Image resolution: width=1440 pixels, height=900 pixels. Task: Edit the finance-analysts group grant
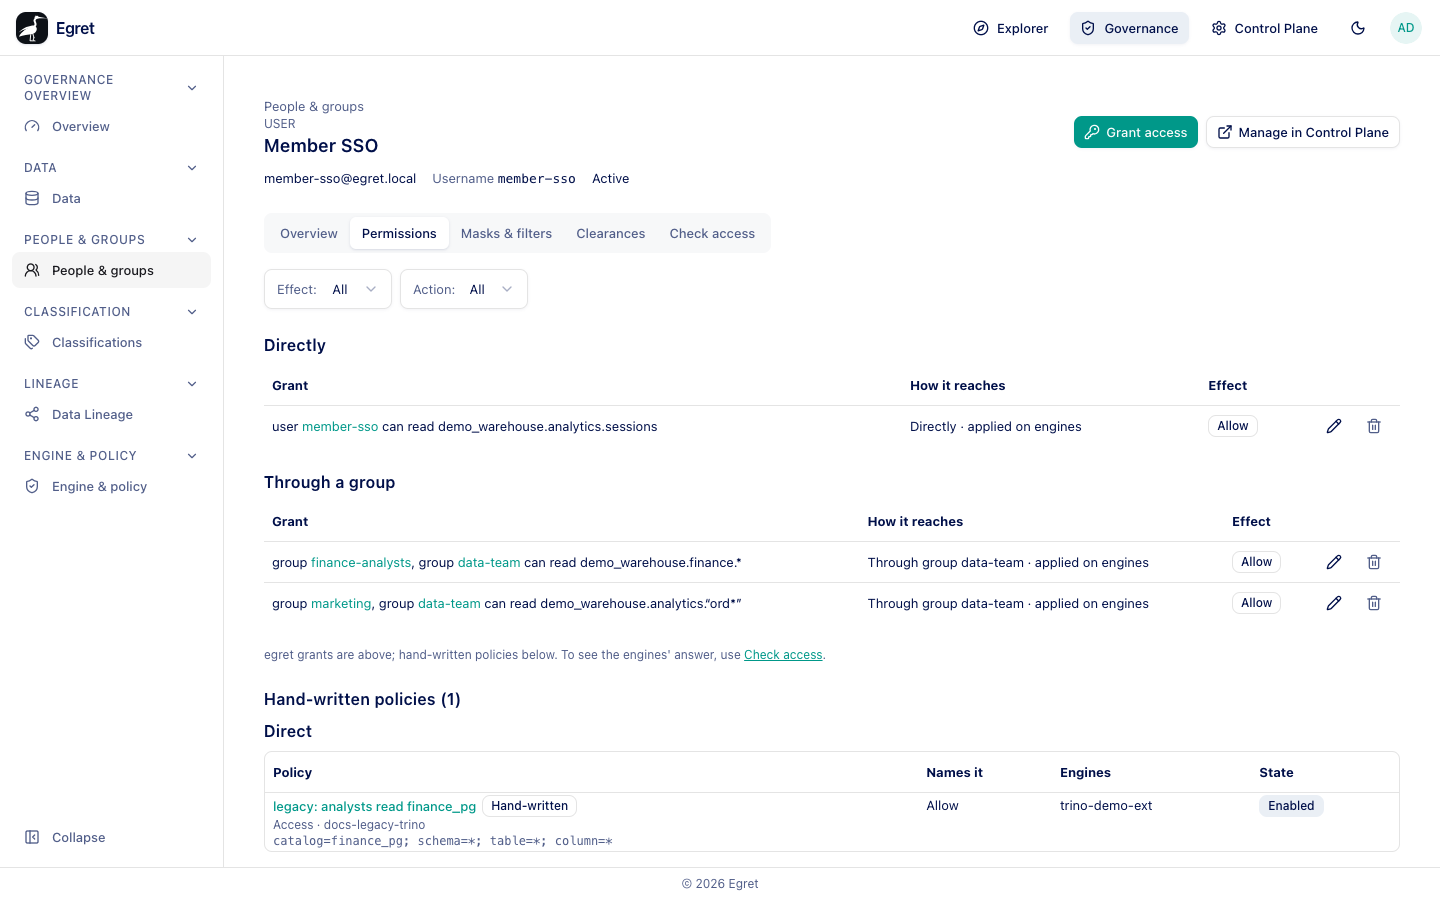1334,562
